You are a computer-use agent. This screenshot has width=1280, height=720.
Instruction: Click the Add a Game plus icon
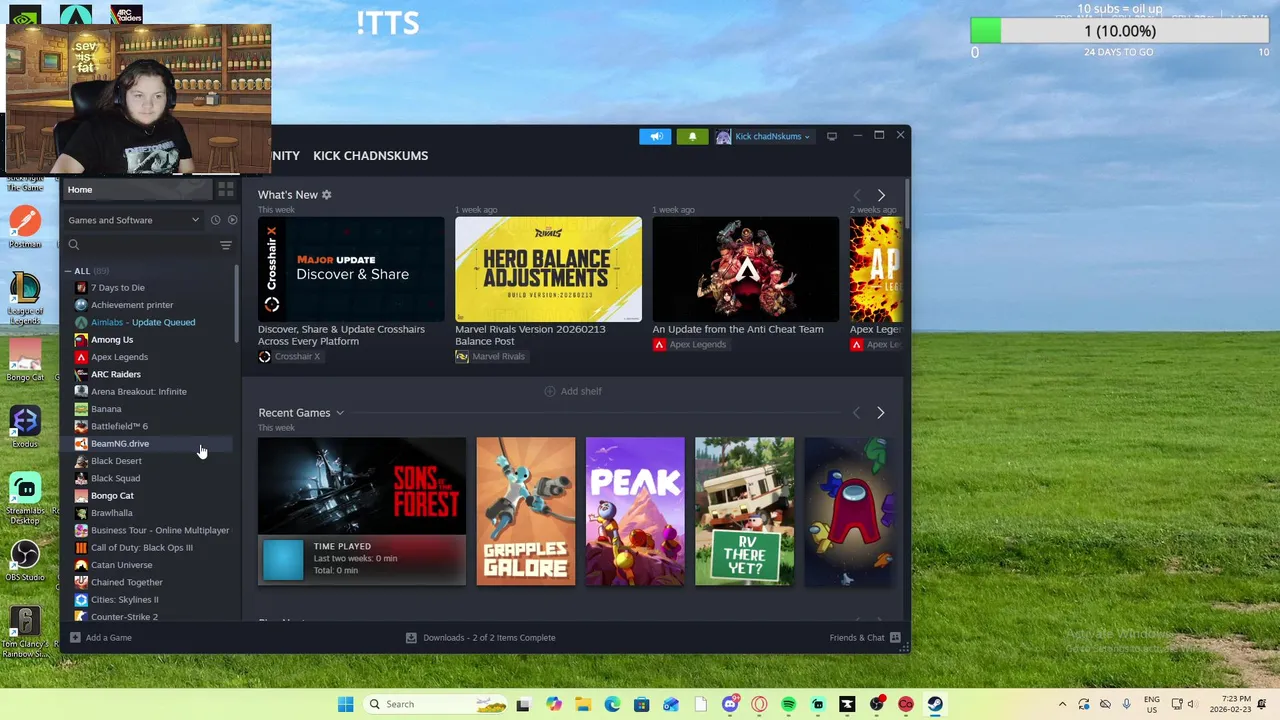[75, 637]
